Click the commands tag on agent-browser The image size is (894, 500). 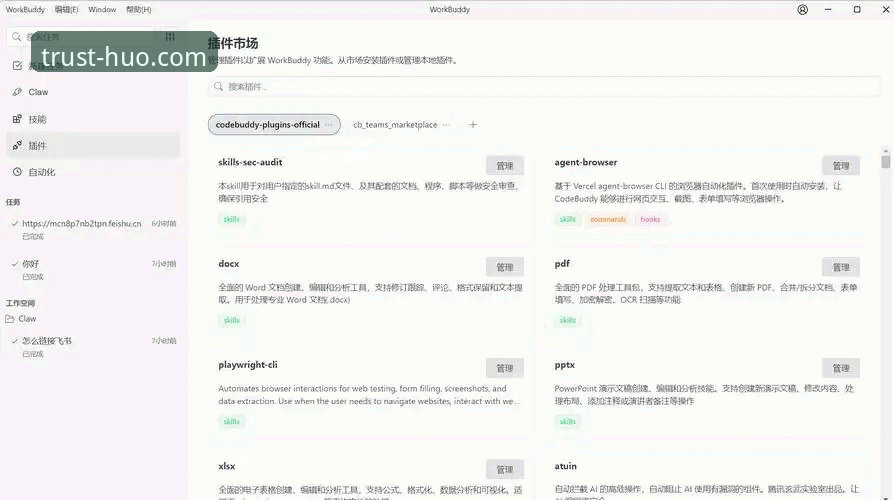pyautogui.click(x=608, y=219)
